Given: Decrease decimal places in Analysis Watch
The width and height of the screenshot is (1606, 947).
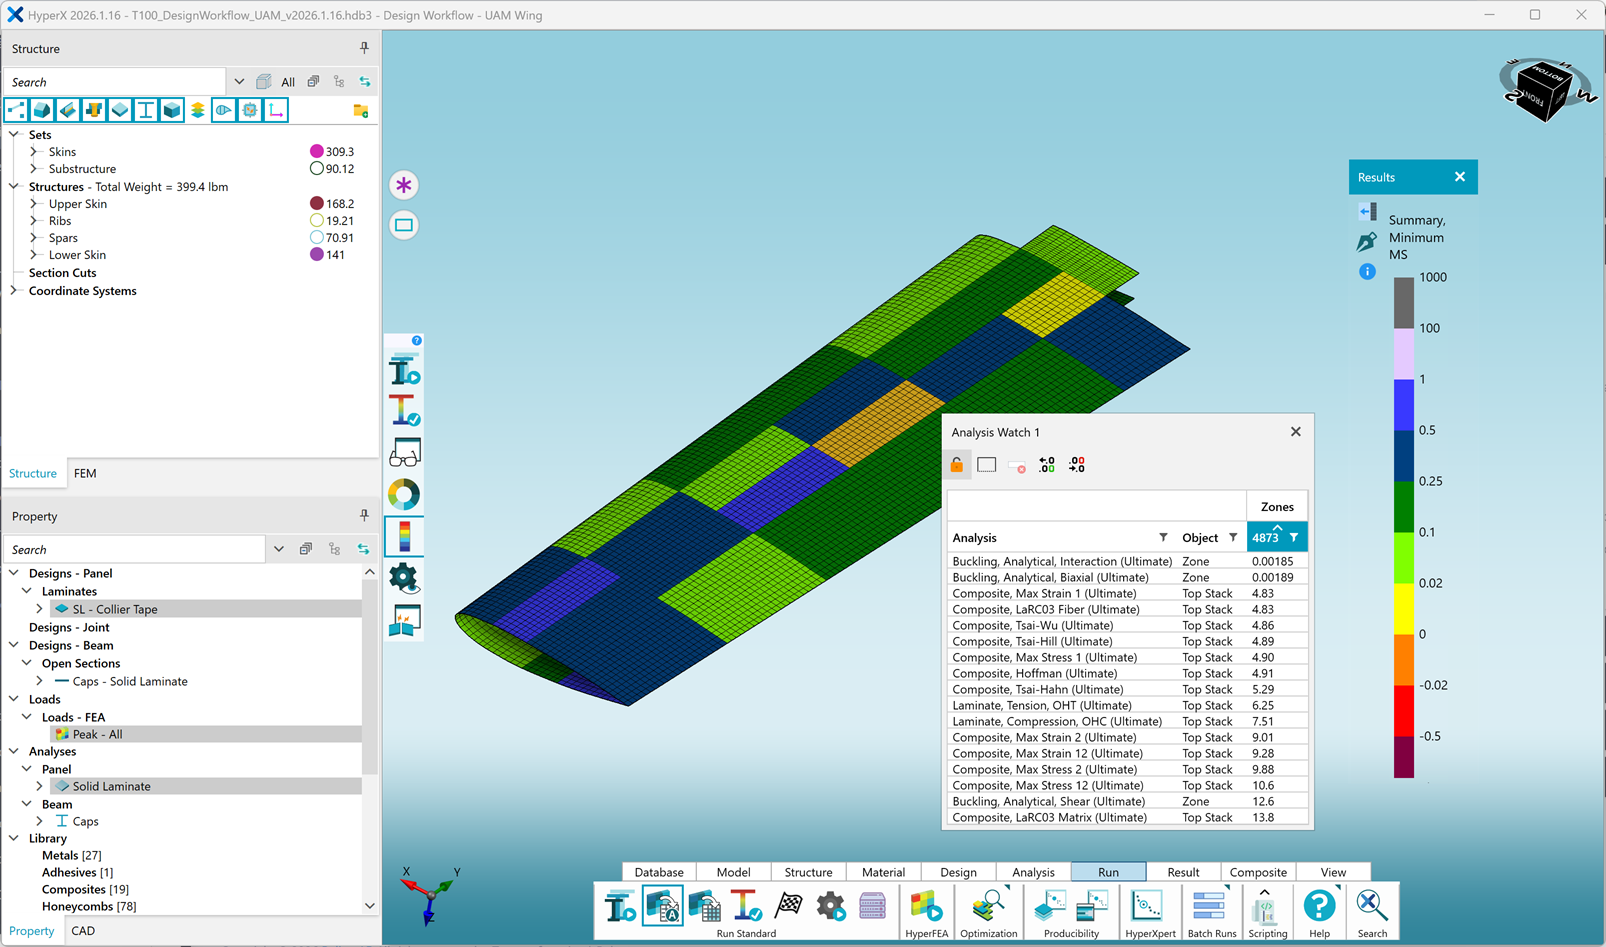Looking at the screenshot, I should point(1077,465).
